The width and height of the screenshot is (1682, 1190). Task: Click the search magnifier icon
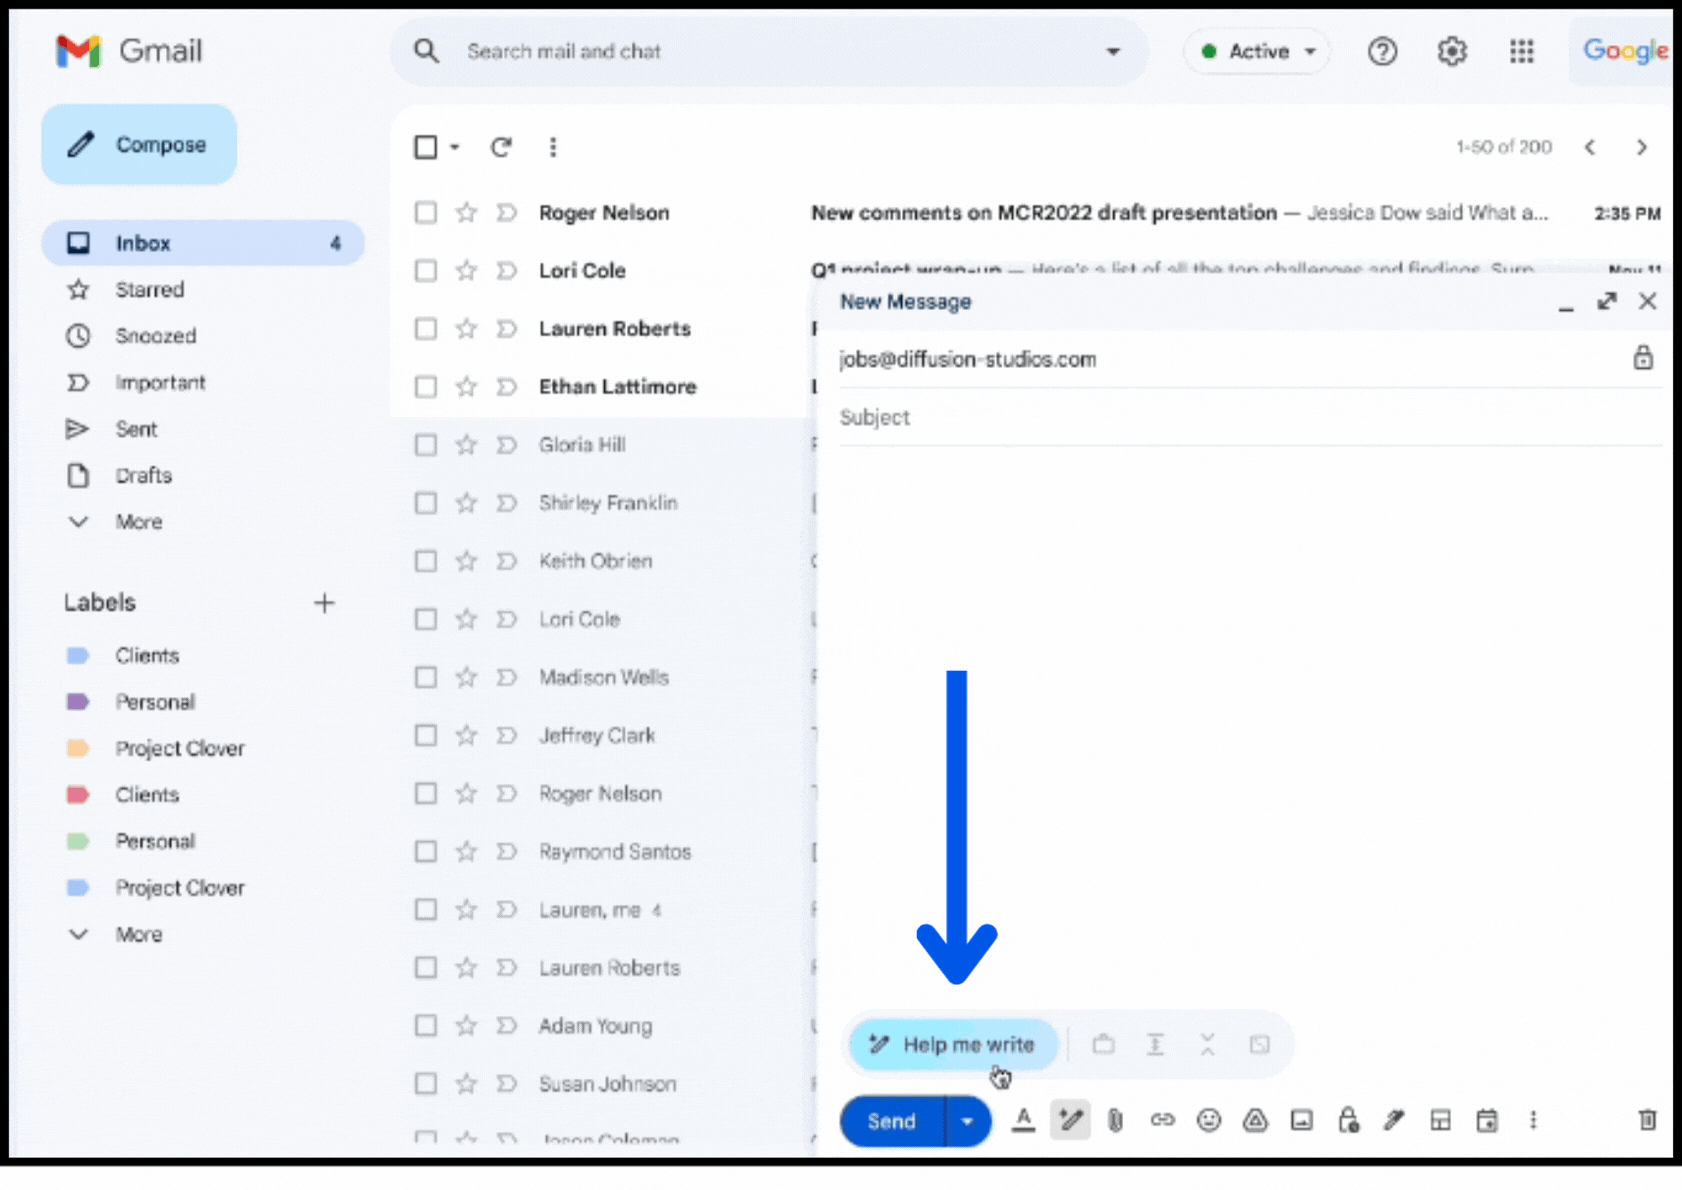pos(426,51)
